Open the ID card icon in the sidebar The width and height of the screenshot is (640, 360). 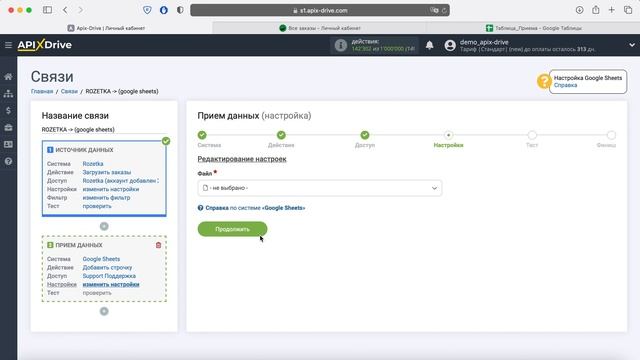8,144
